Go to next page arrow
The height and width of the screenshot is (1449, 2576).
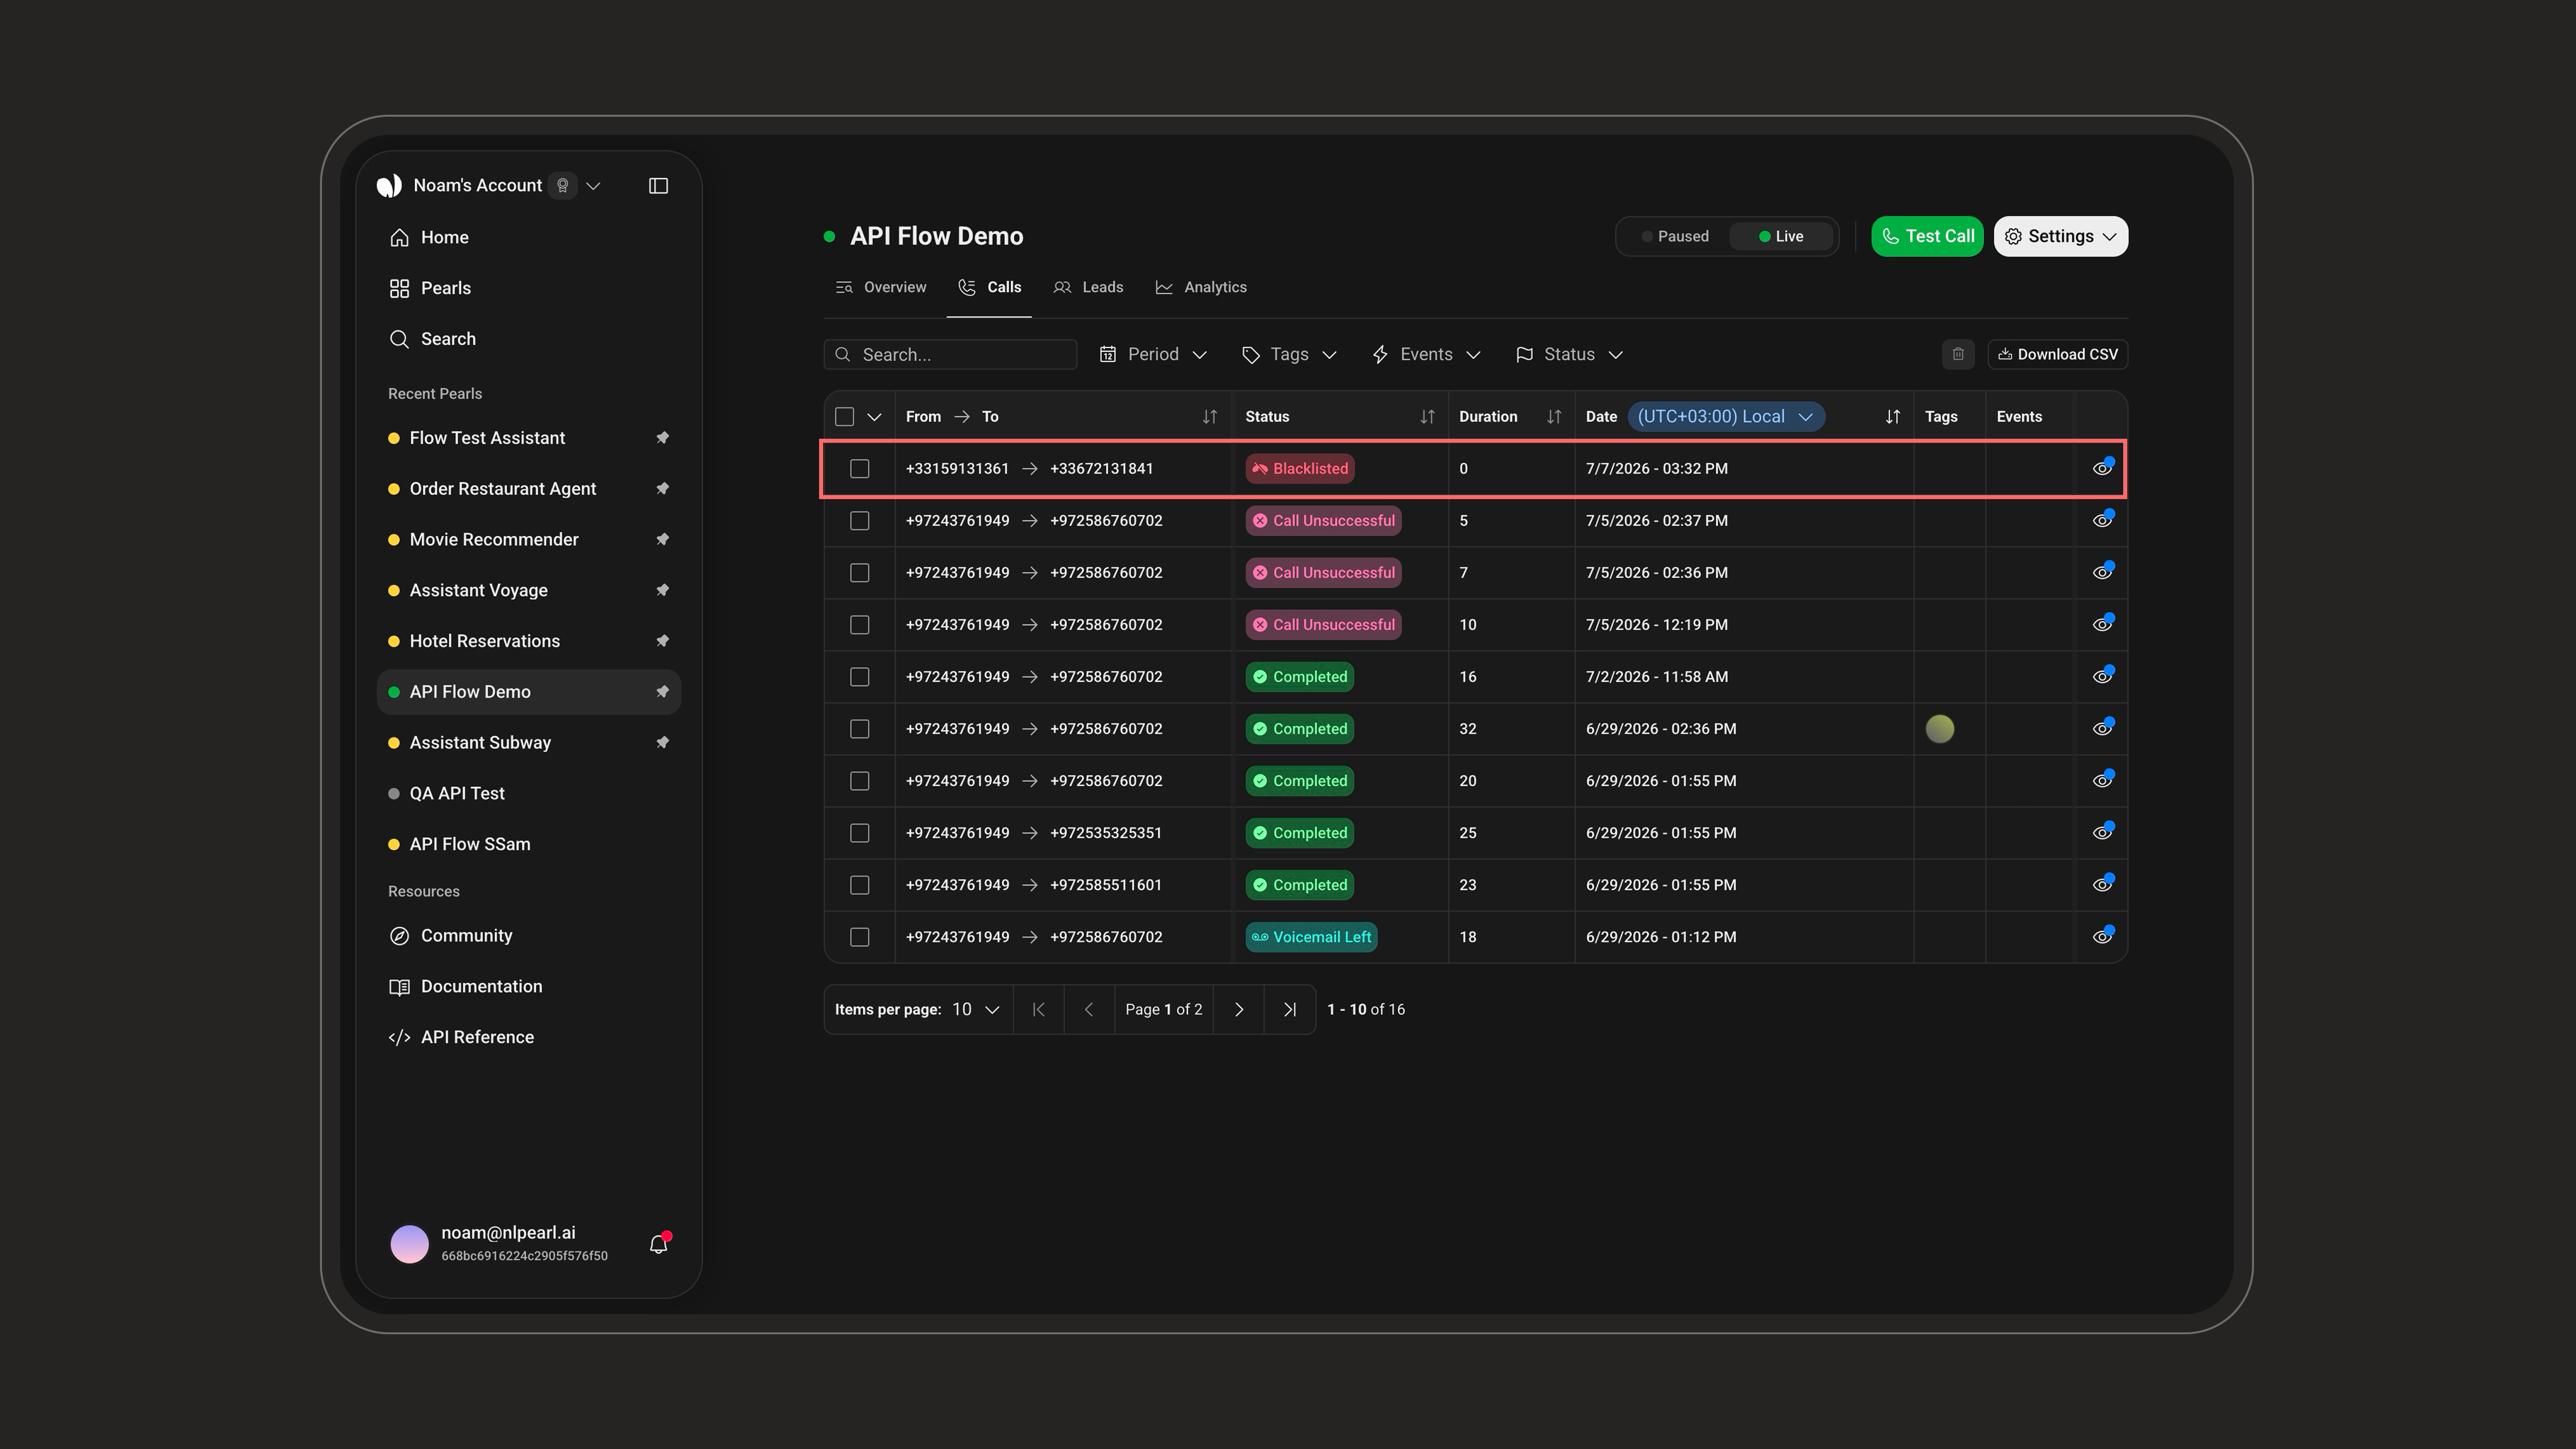(x=1239, y=1009)
